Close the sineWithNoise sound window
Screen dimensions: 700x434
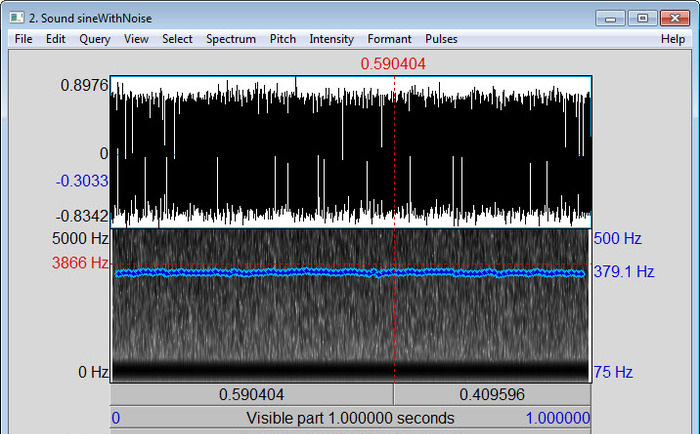675,16
